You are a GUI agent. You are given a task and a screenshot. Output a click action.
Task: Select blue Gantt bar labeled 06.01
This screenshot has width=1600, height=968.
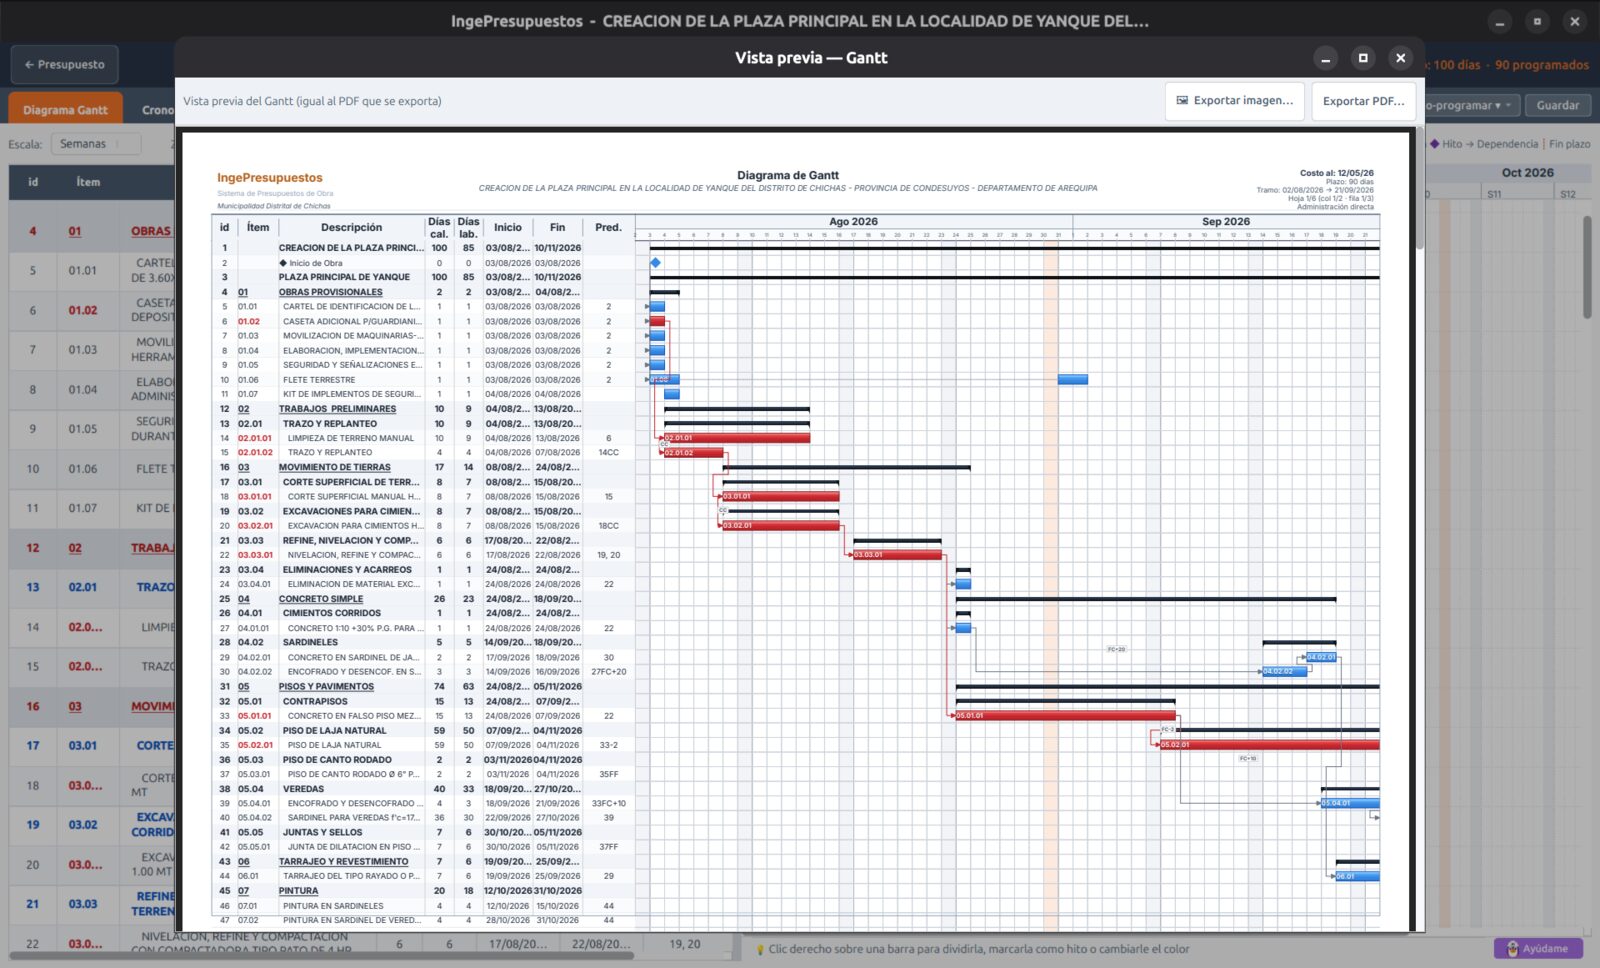(x=1357, y=876)
